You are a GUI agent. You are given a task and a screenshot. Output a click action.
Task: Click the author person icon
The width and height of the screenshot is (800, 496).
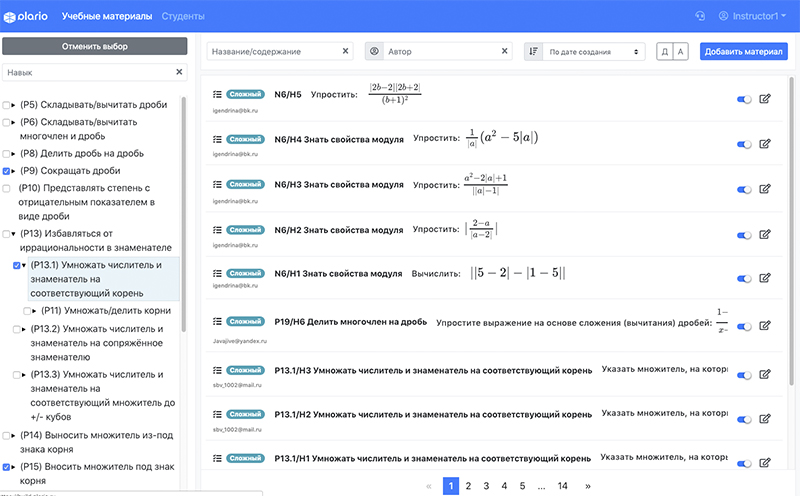click(x=374, y=52)
